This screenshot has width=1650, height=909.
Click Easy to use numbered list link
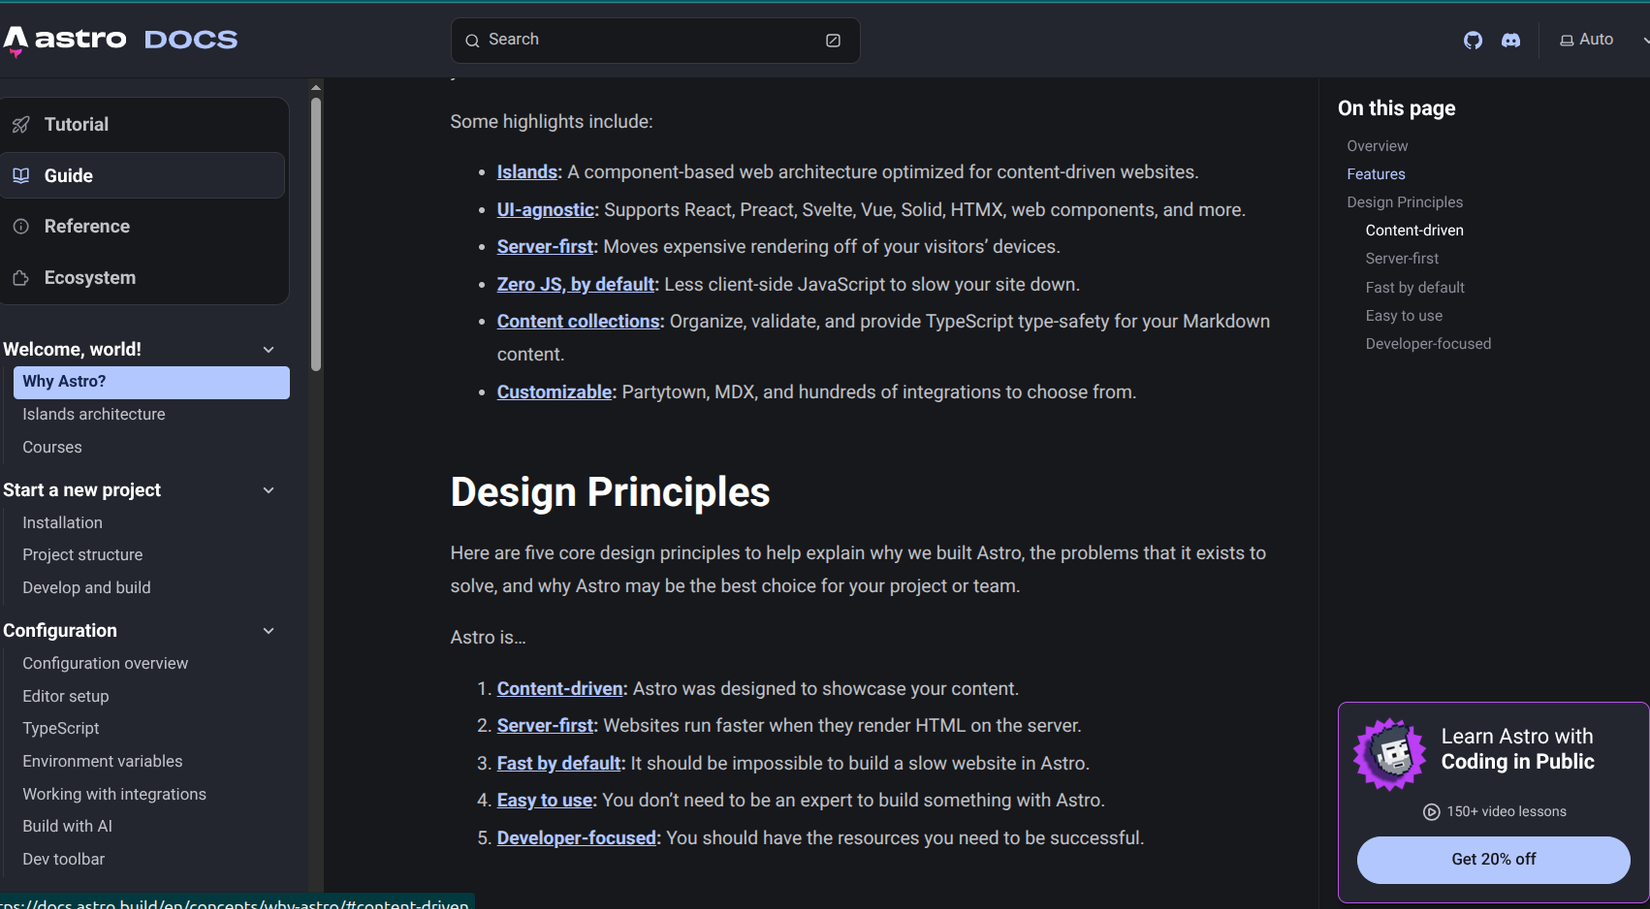click(x=544, y=801)
